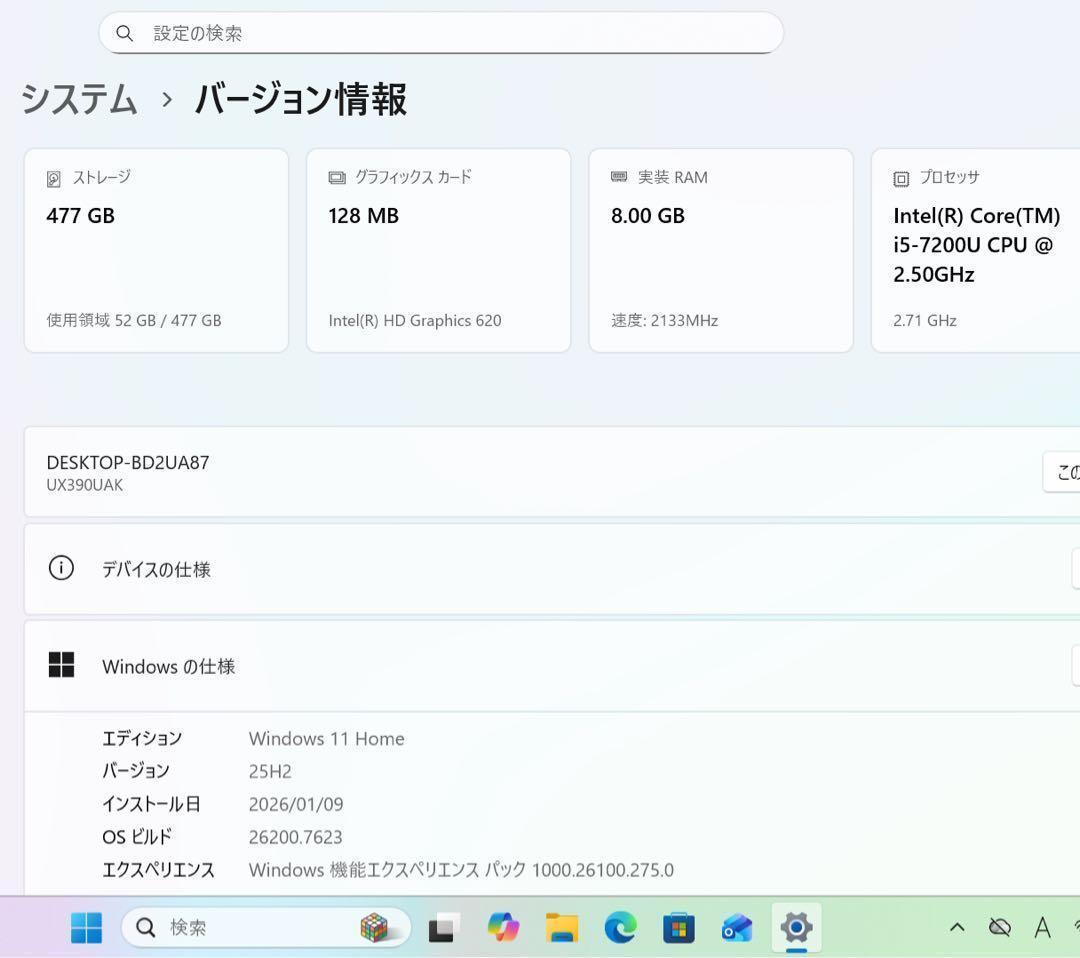
Task: Expand the hidden icons chevron in system tray
Action: [957, 928]
